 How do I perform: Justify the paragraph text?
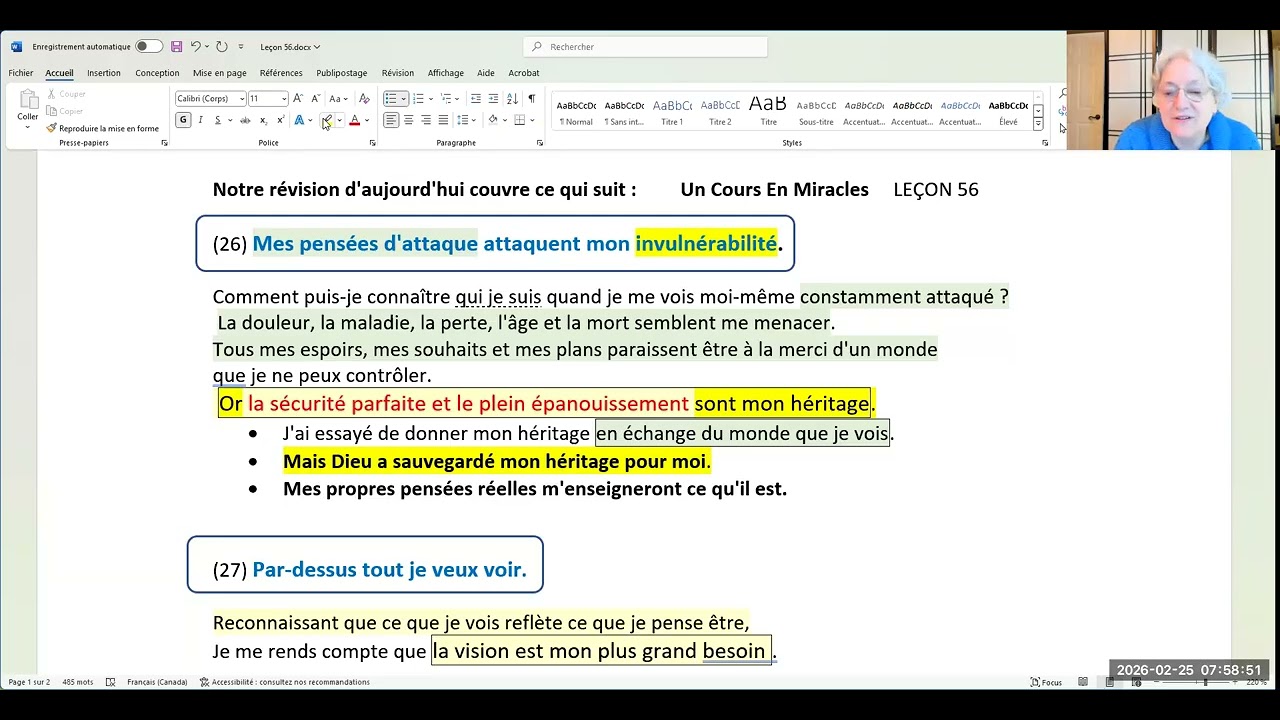point(443,120)
